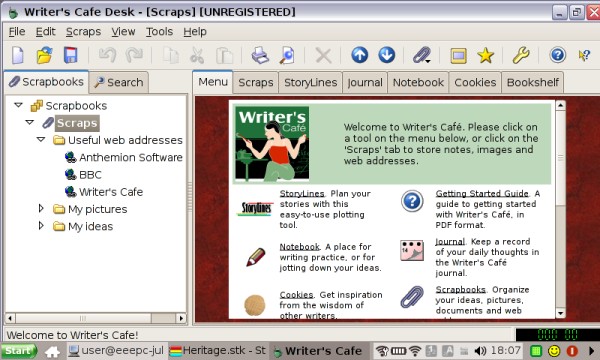The height and width of the screenshot is (360, 600).
Task: Follow the Notebook link in welcome page
Action: 300,247
